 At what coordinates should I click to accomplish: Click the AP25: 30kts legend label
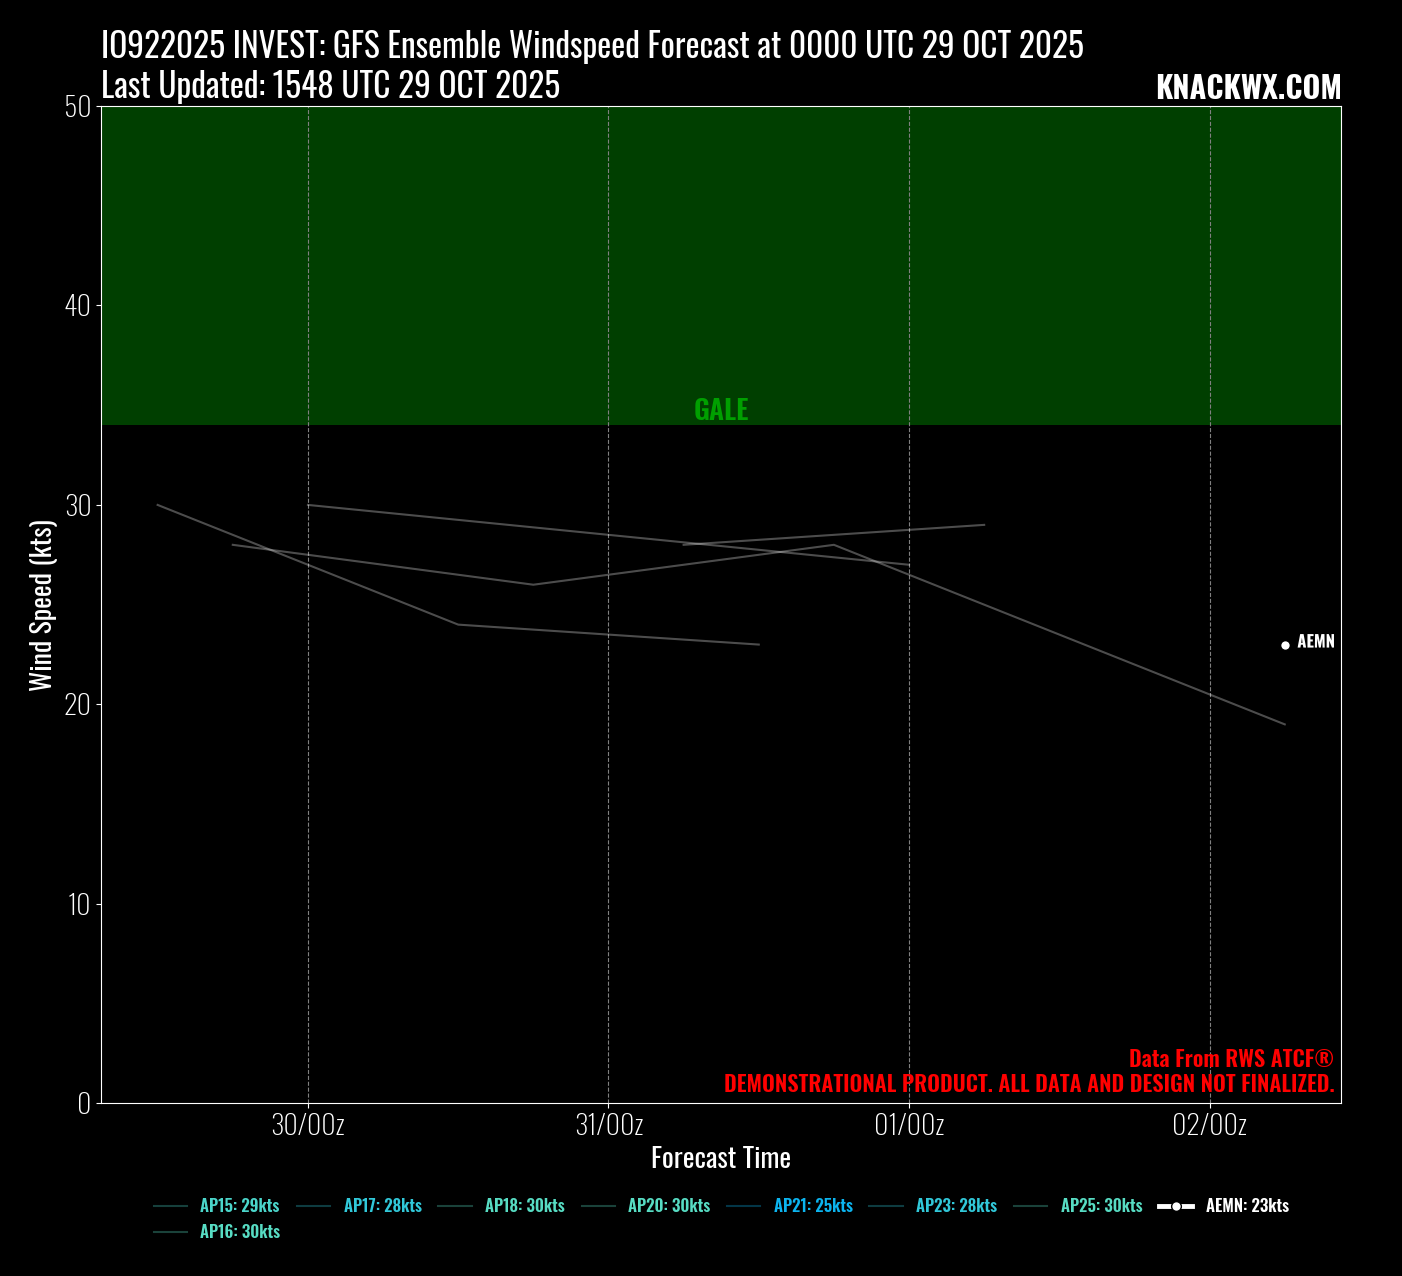point(1101,1206)
